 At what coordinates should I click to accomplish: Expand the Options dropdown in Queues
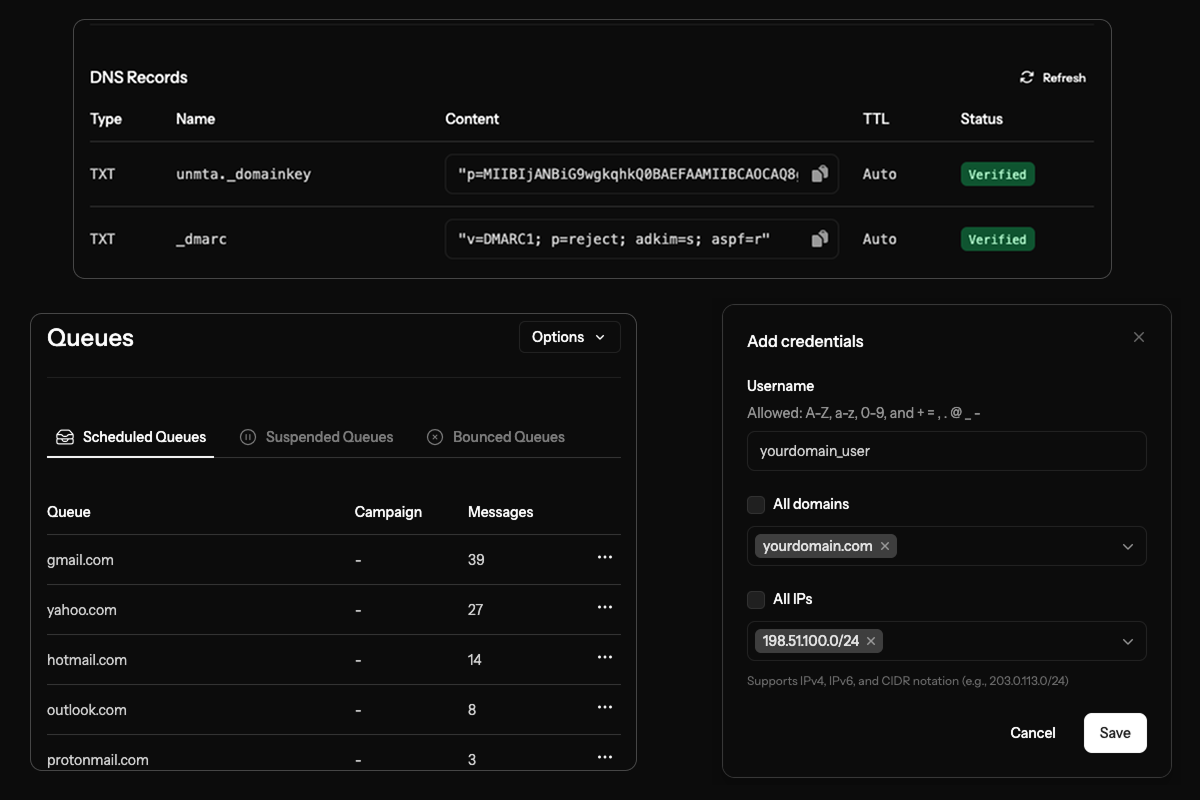[x=569, y=337]
